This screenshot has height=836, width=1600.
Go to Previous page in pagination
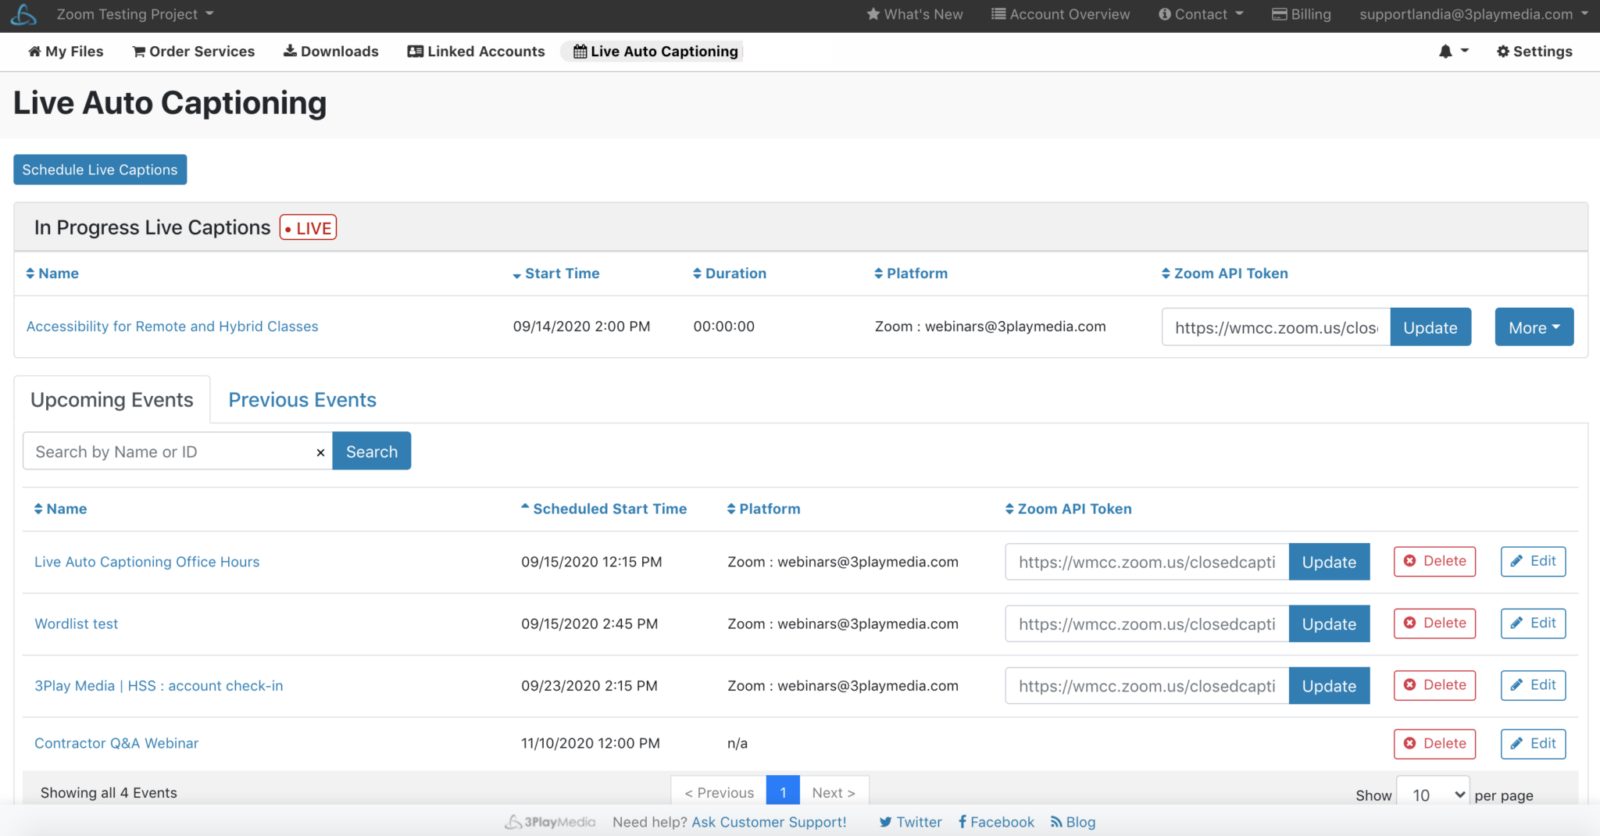719,792
